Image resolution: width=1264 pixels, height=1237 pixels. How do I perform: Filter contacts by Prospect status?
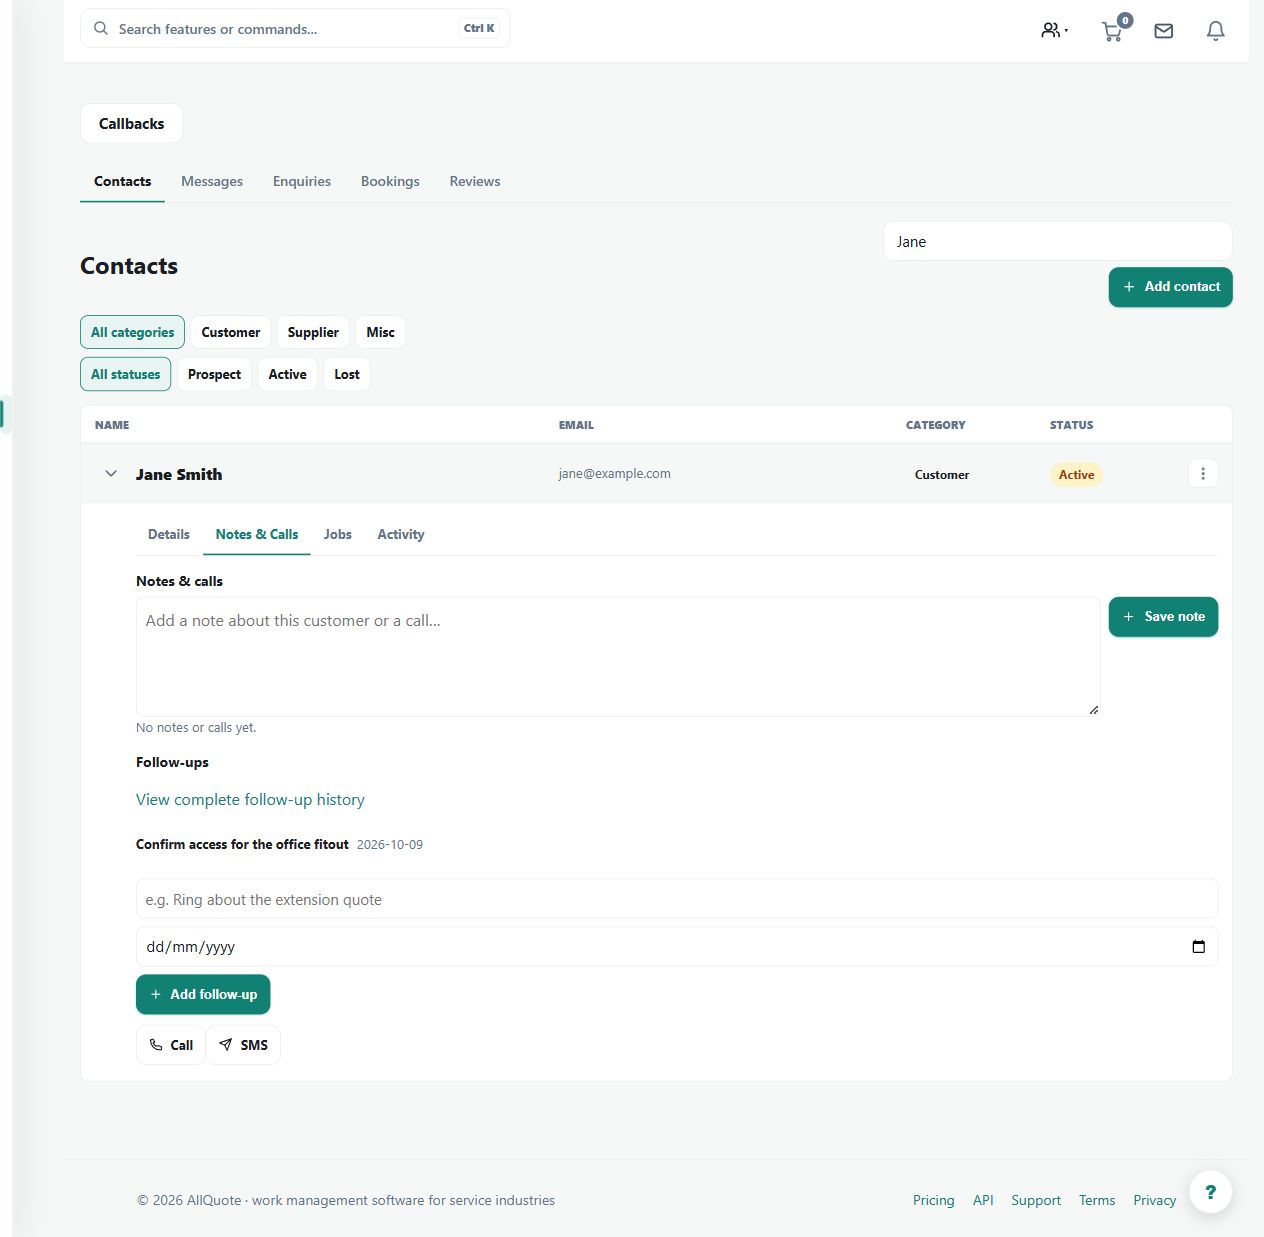214,374
